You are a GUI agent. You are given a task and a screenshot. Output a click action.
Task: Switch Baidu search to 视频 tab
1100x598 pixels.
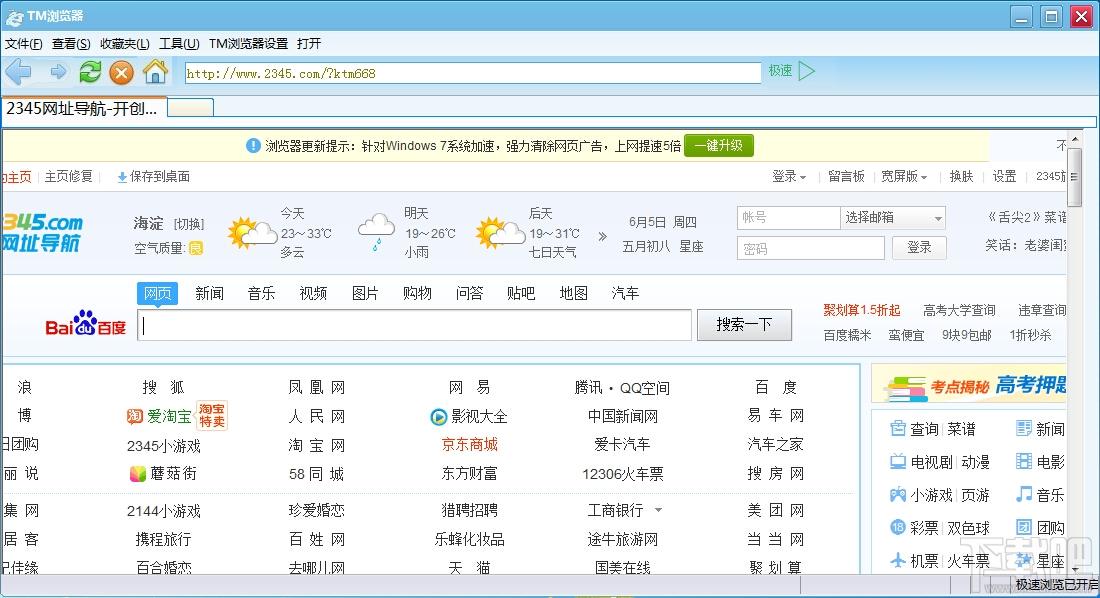[x=313, y=293]
